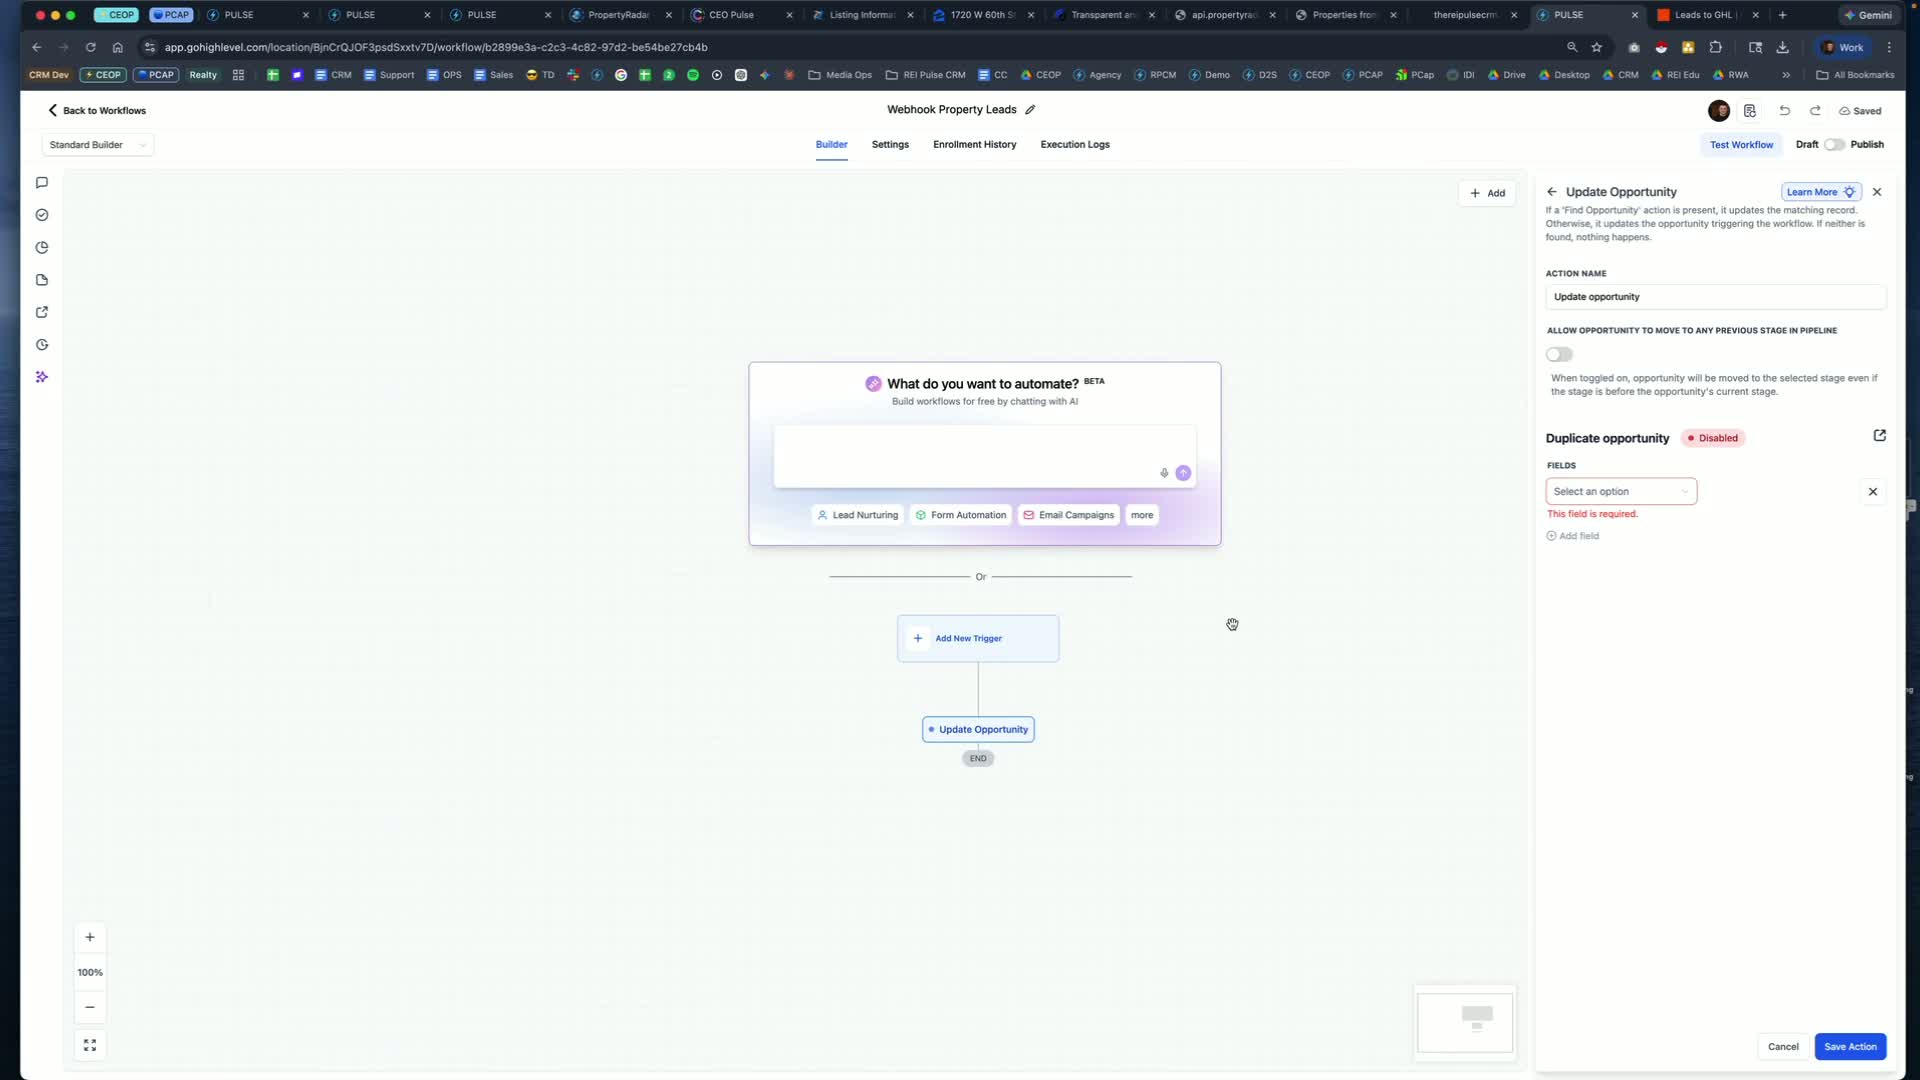The height and width of the screenshot is (1080, 1920).
Task: Switch to the Settings tab
Action: click(890, 145)
